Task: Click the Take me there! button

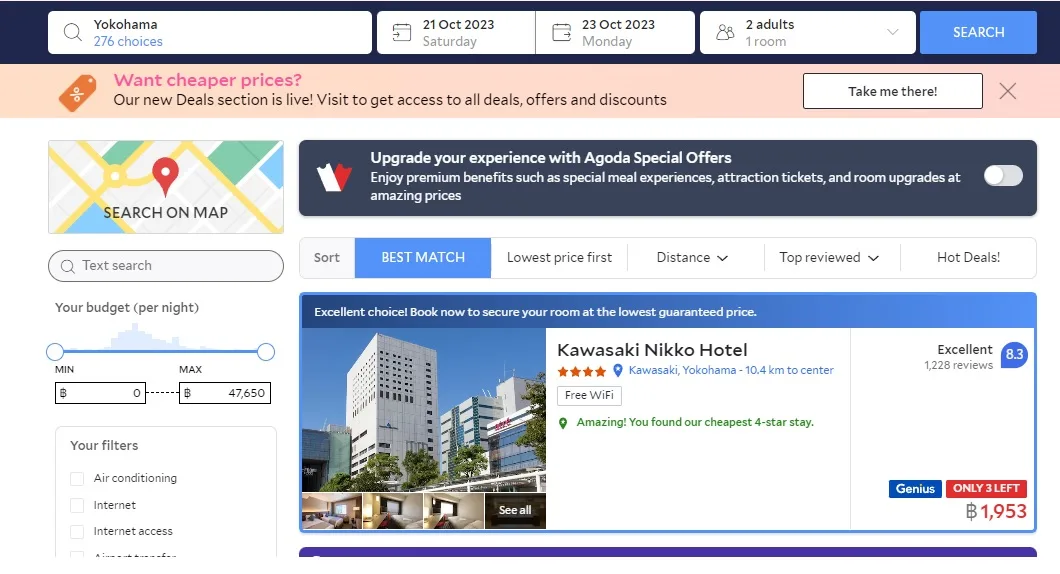Action: 892,91
